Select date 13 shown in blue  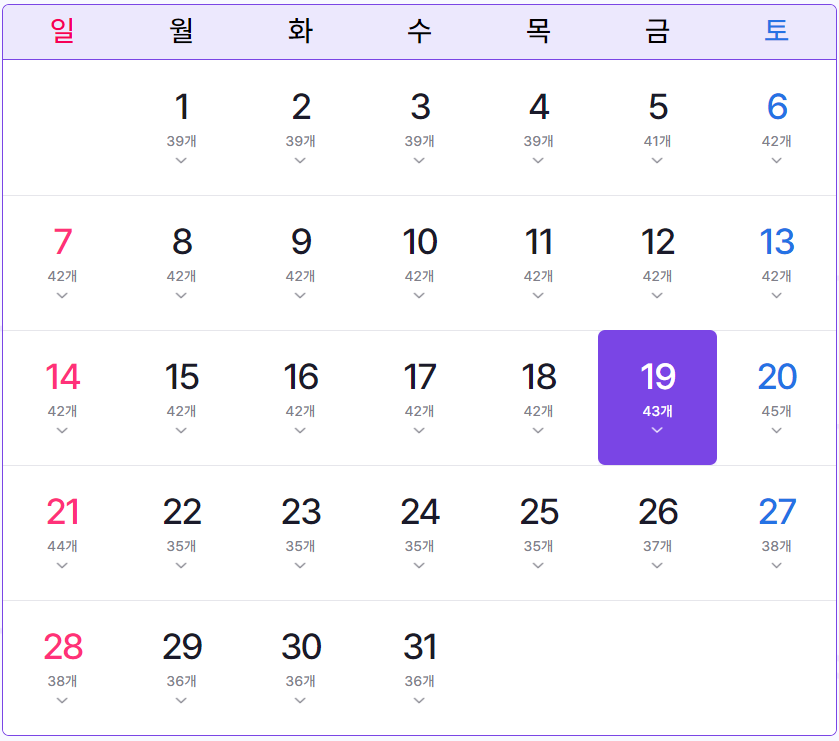[x=776, y=242]
